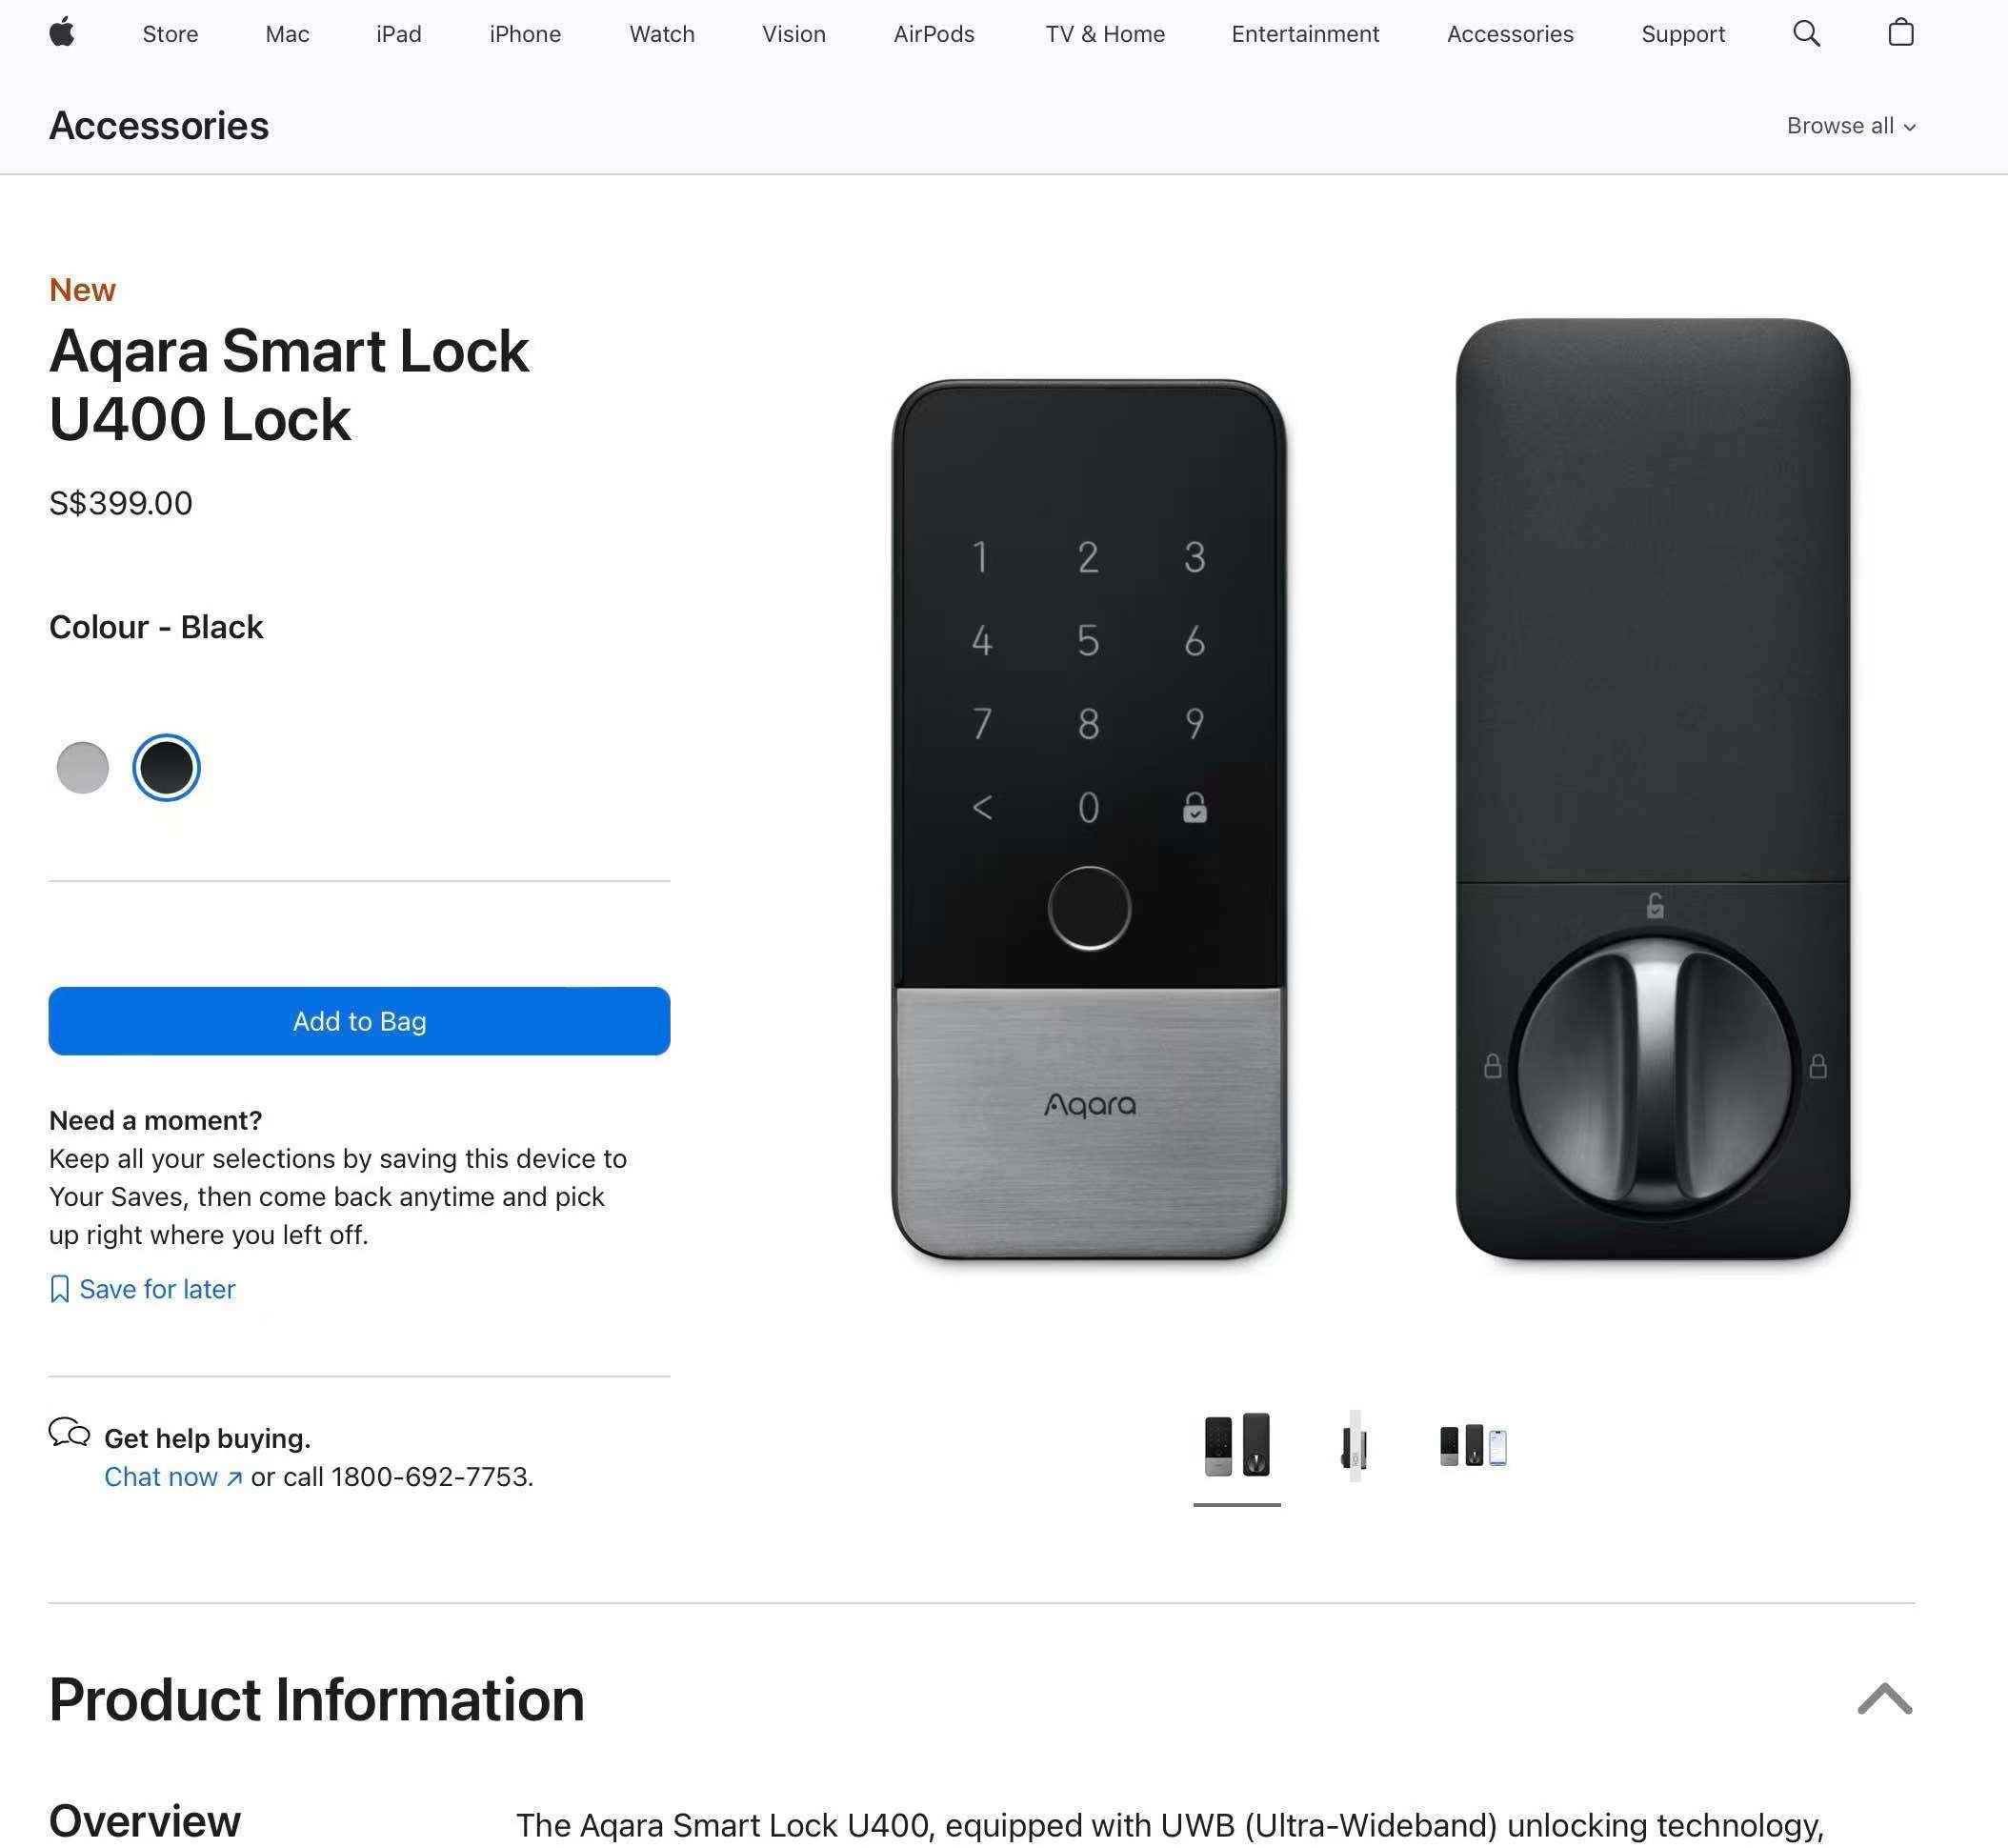Click the Save for later bookmark icon

[x=59, y=1289]
